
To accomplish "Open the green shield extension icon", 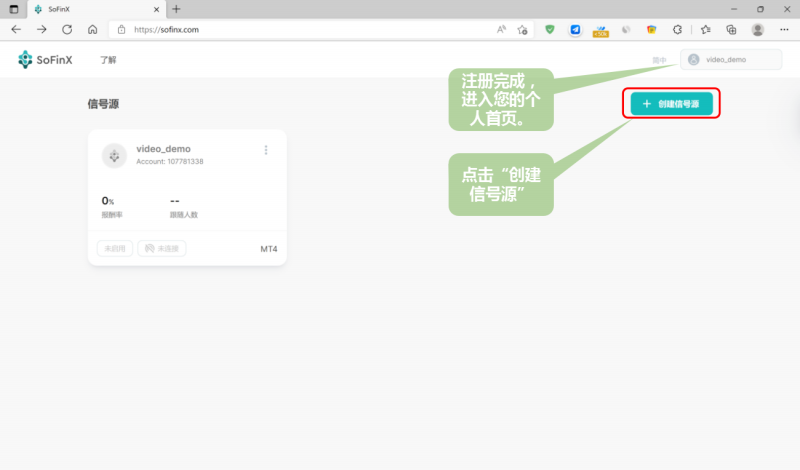I will click(549, 30).
